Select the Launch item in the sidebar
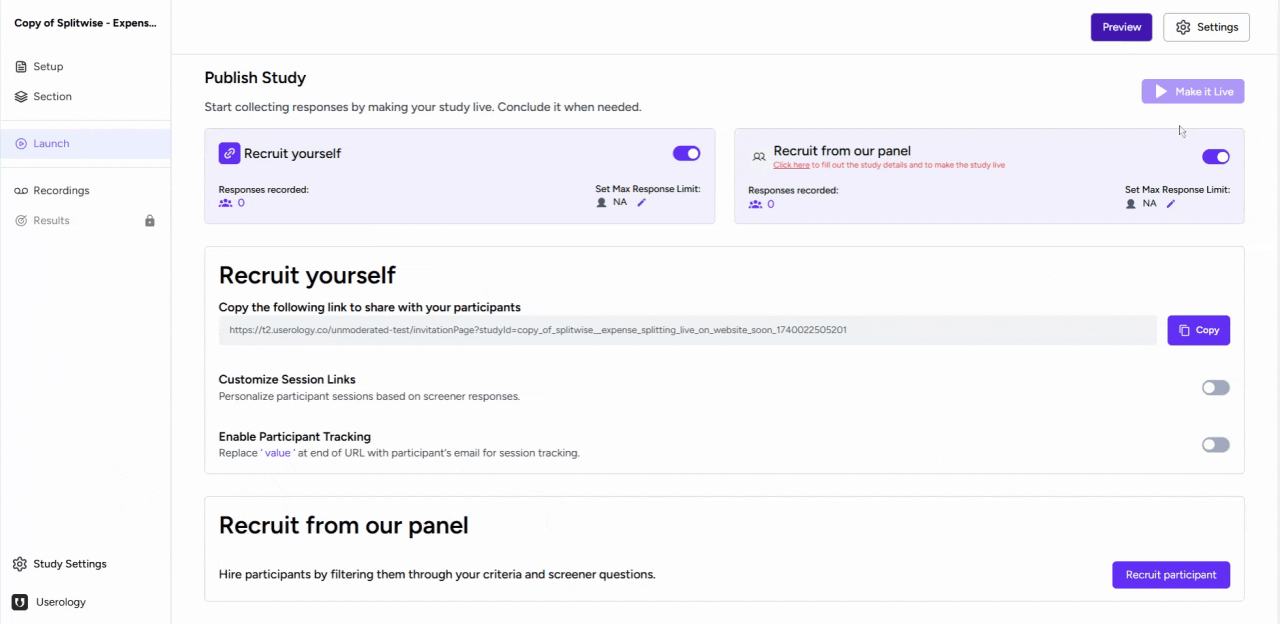This screenshot has width=1280, height=624. 49,143
